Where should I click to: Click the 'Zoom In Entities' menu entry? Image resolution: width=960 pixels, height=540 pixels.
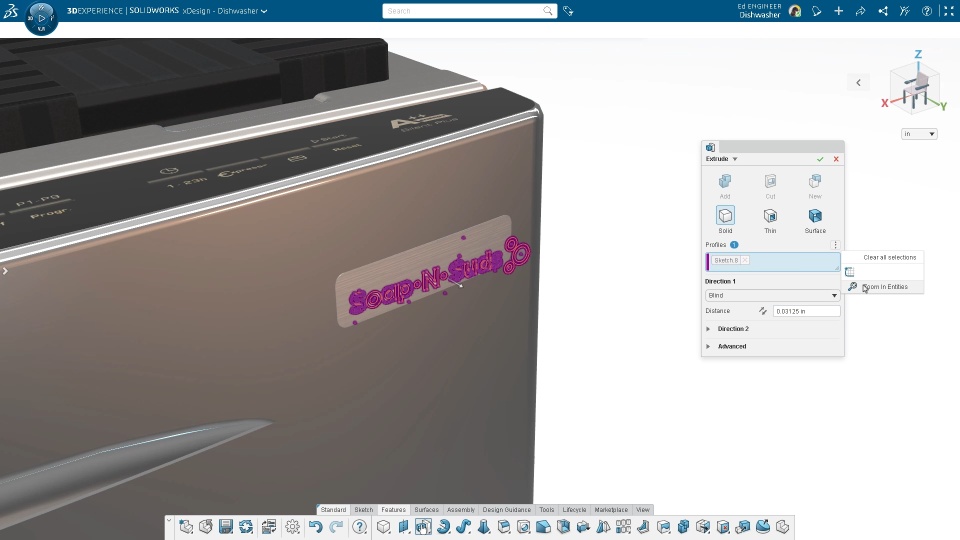885,287
